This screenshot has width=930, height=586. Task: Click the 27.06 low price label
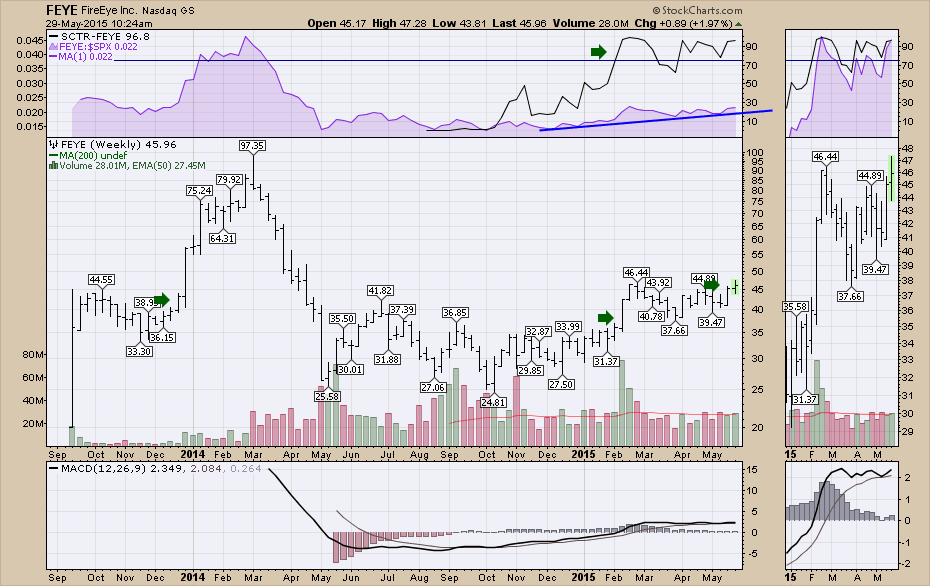(x=433, y=387)
